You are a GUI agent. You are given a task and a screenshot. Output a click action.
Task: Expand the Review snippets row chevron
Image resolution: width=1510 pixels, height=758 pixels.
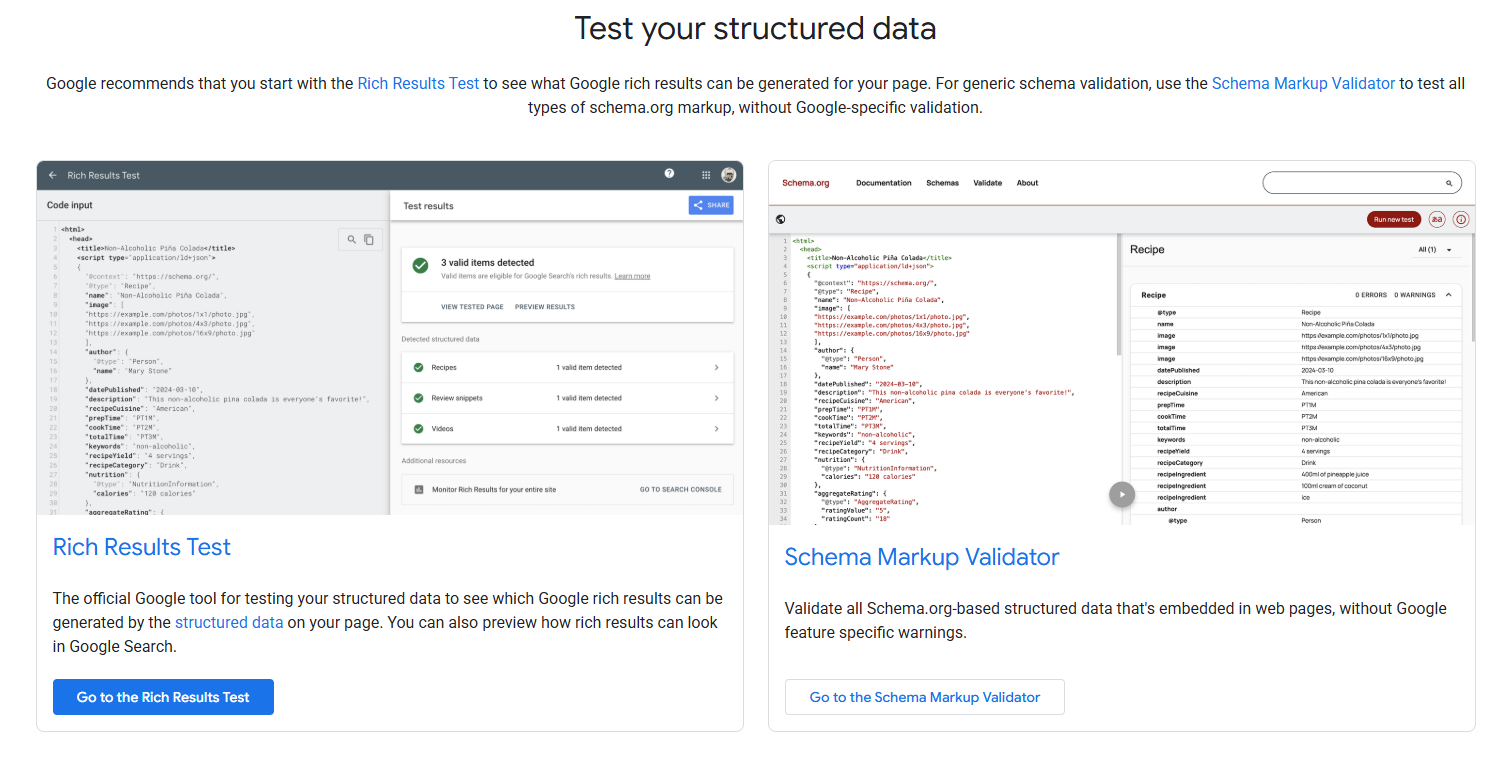coord(716,398)
